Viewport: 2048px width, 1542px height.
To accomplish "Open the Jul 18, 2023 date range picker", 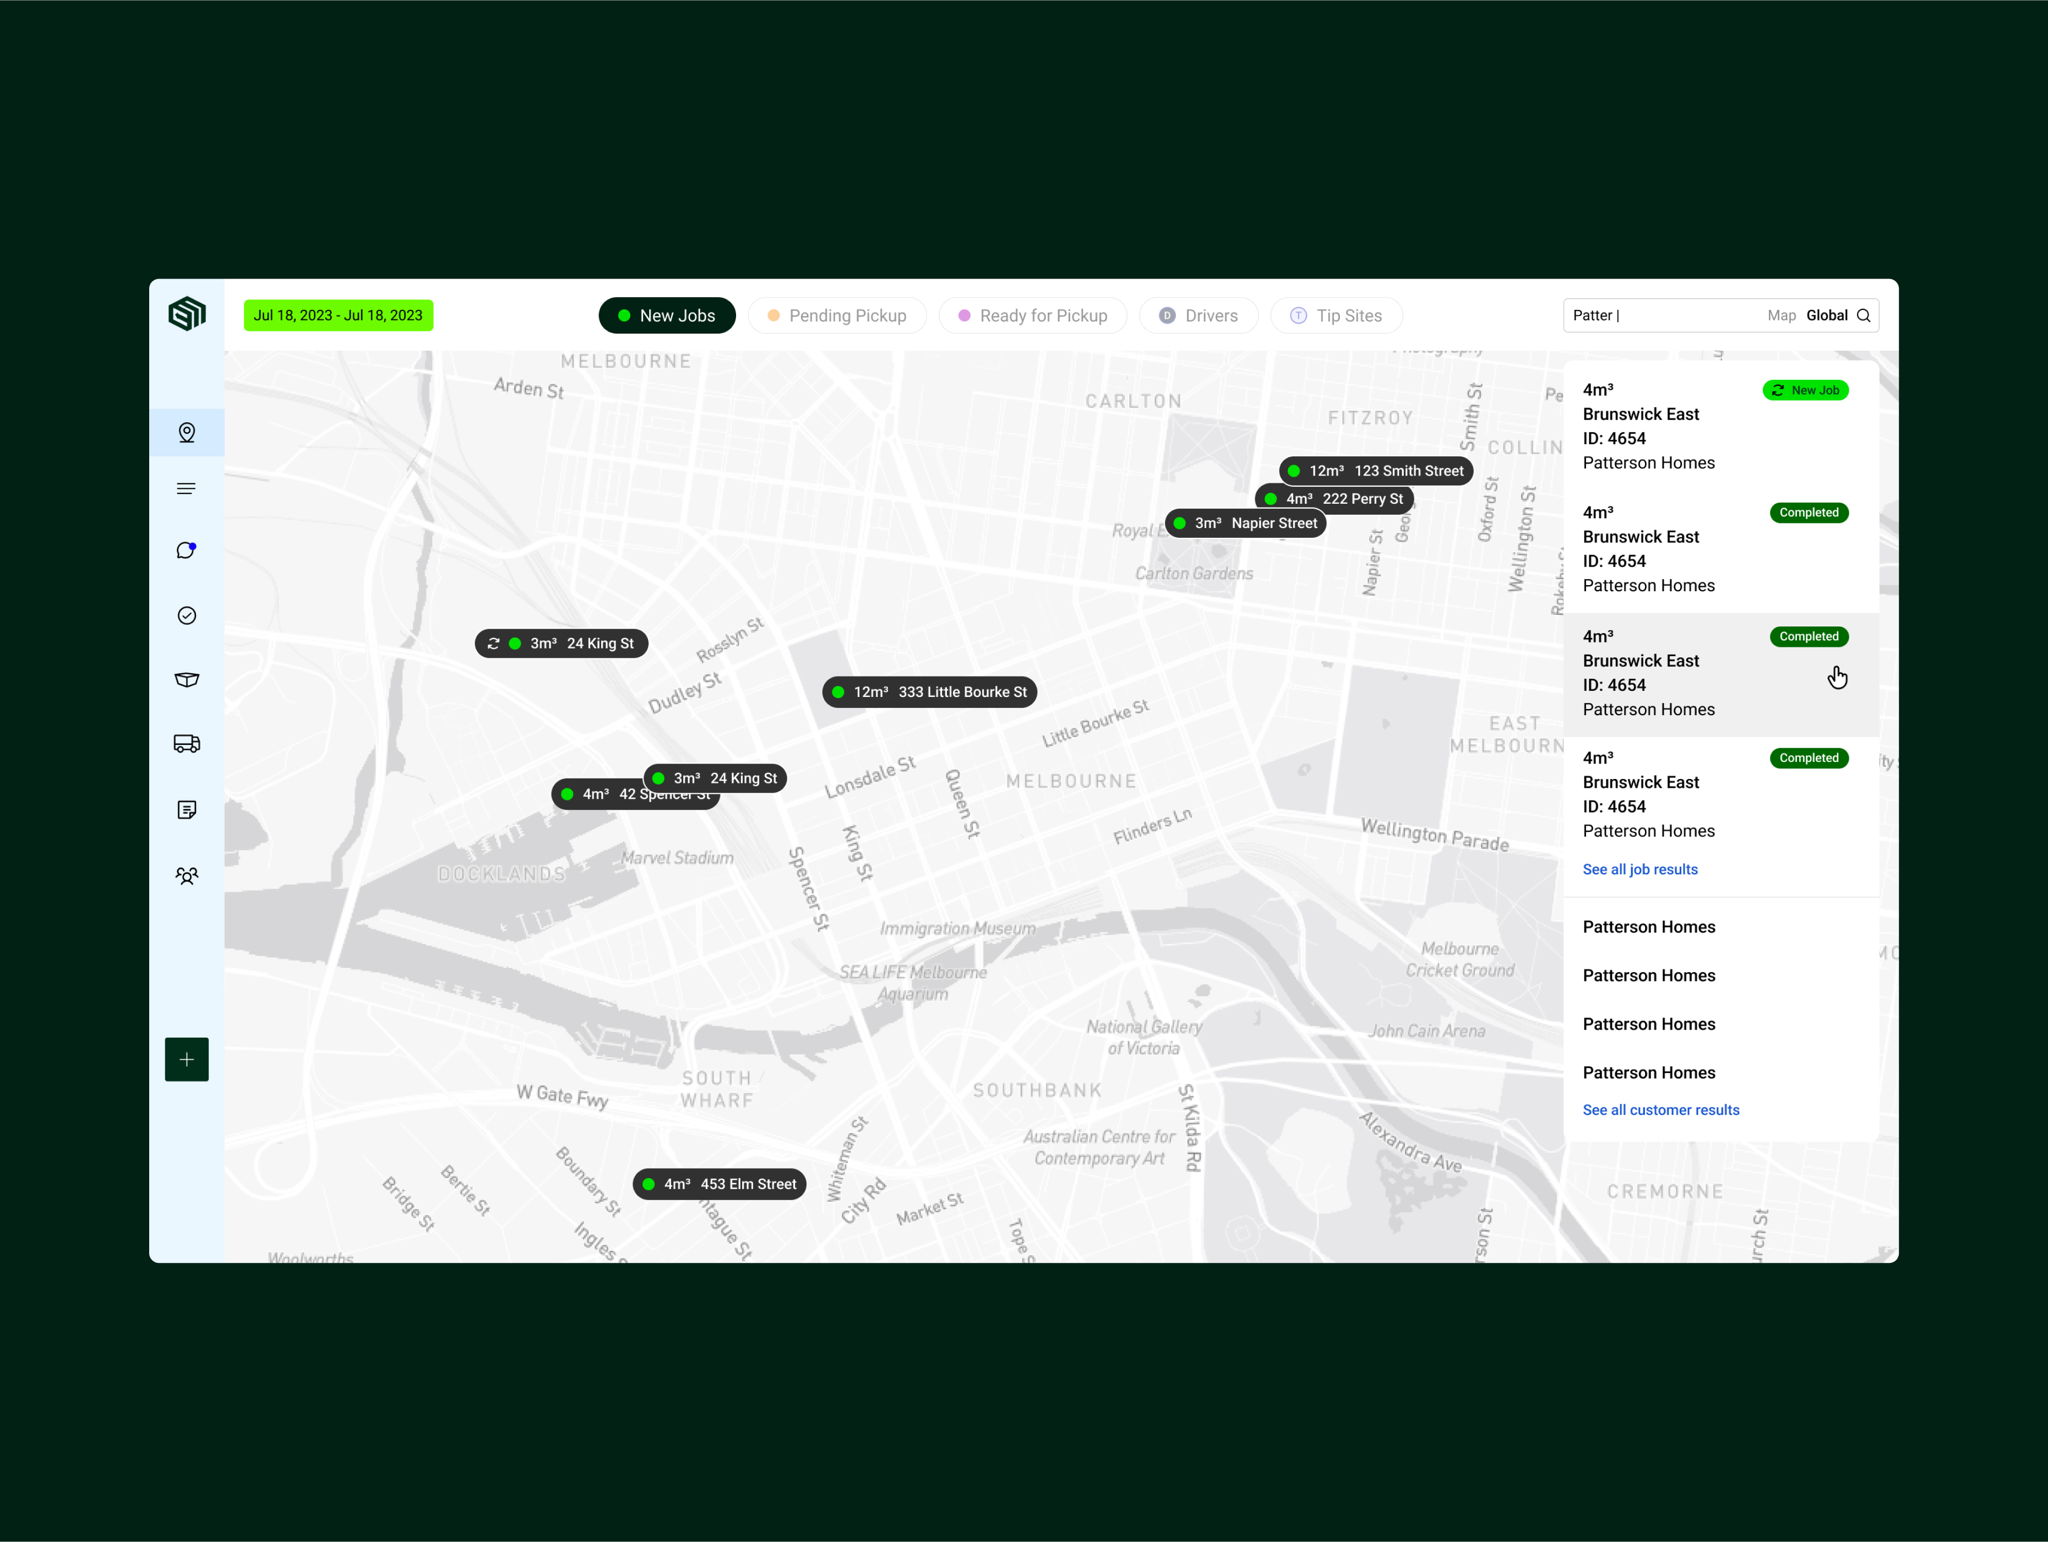I will click(x=338, y=316).
